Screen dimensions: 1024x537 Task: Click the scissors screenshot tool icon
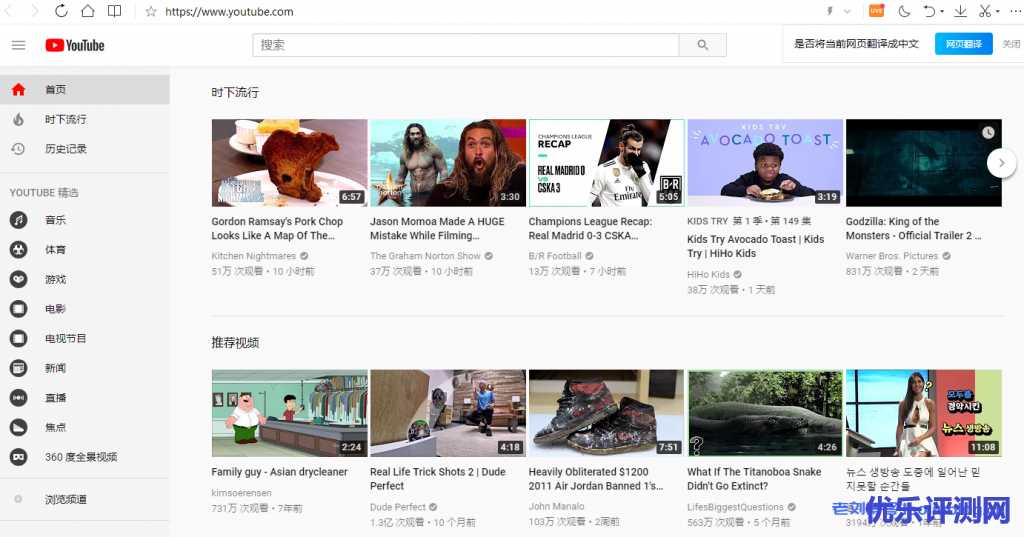click(985, 11)
